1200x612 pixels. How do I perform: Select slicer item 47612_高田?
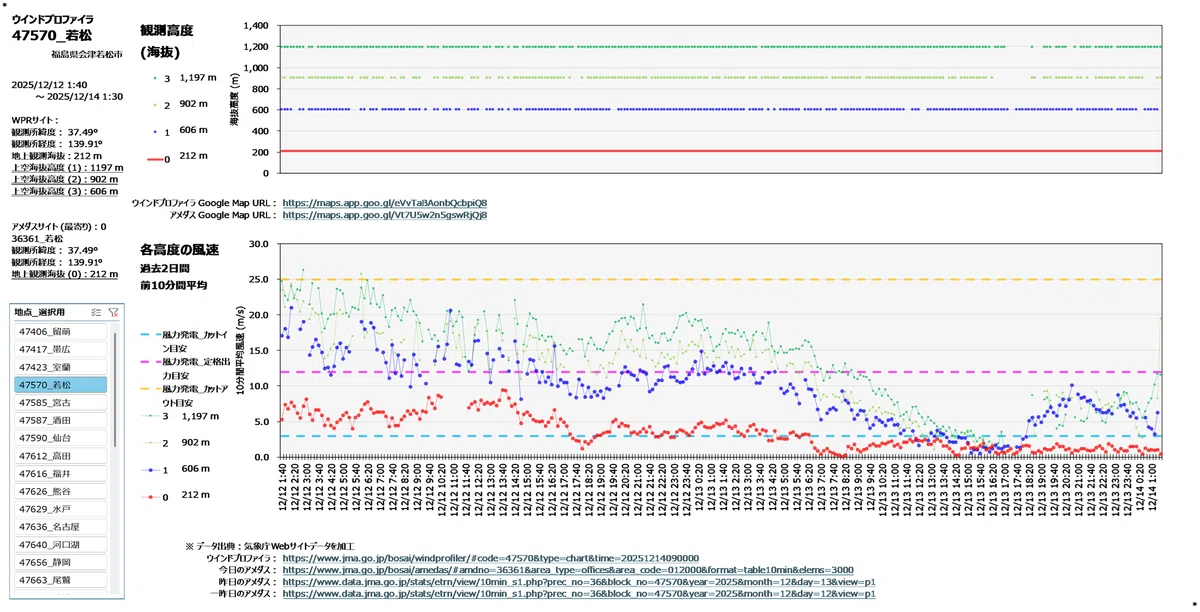click(x=61, y=456)
